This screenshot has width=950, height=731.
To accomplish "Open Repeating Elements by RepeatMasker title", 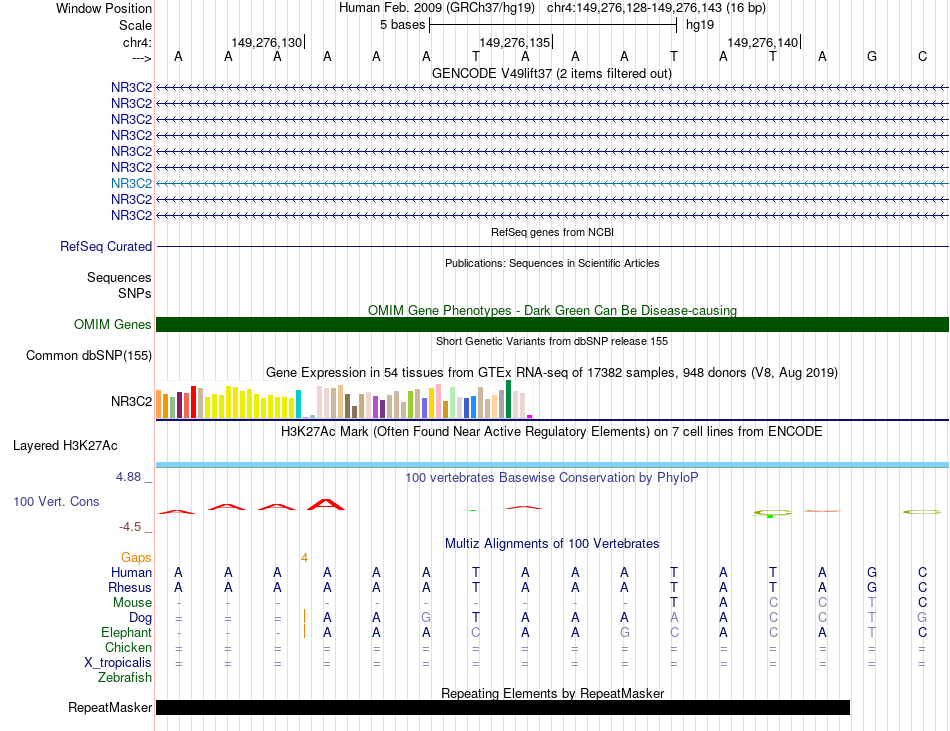I will (x=552, y=693).
